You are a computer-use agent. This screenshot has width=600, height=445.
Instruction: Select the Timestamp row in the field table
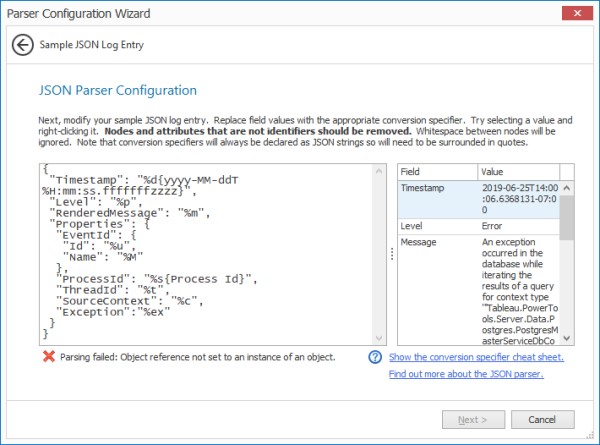pos(479,199)
